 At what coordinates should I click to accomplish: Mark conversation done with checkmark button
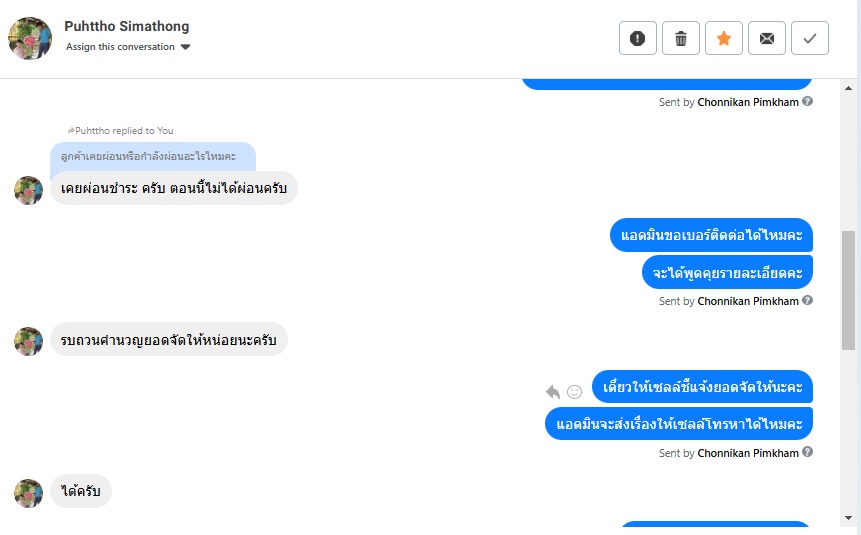coord(810,38)
